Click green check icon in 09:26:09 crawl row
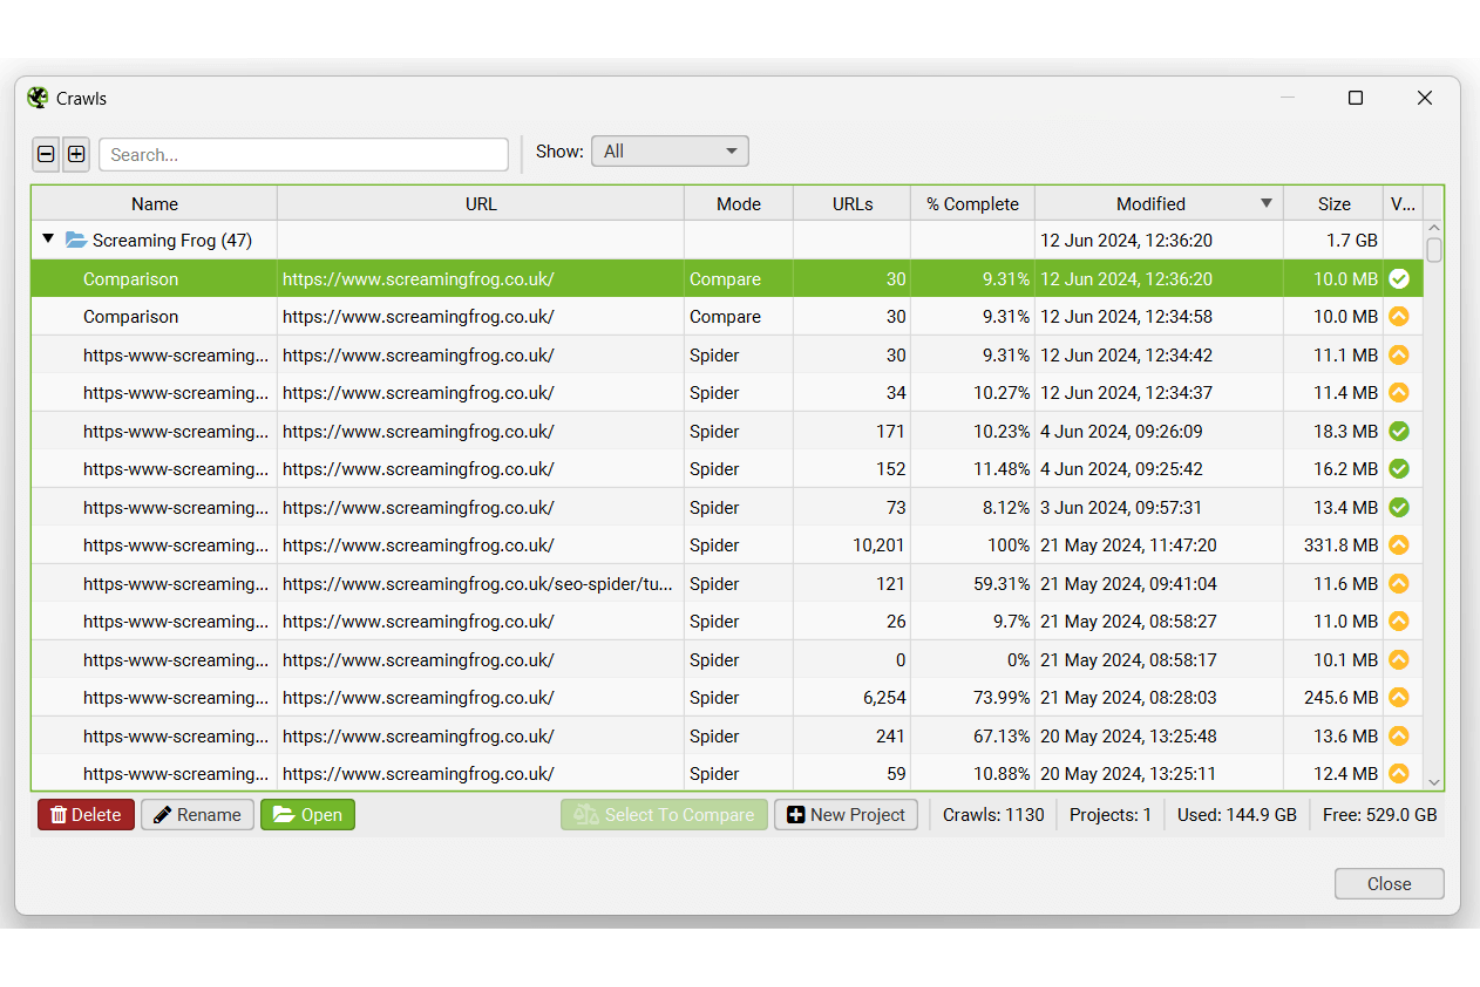The height and width of the screenshot is (987, 1480). click(x=1399, y=431)
